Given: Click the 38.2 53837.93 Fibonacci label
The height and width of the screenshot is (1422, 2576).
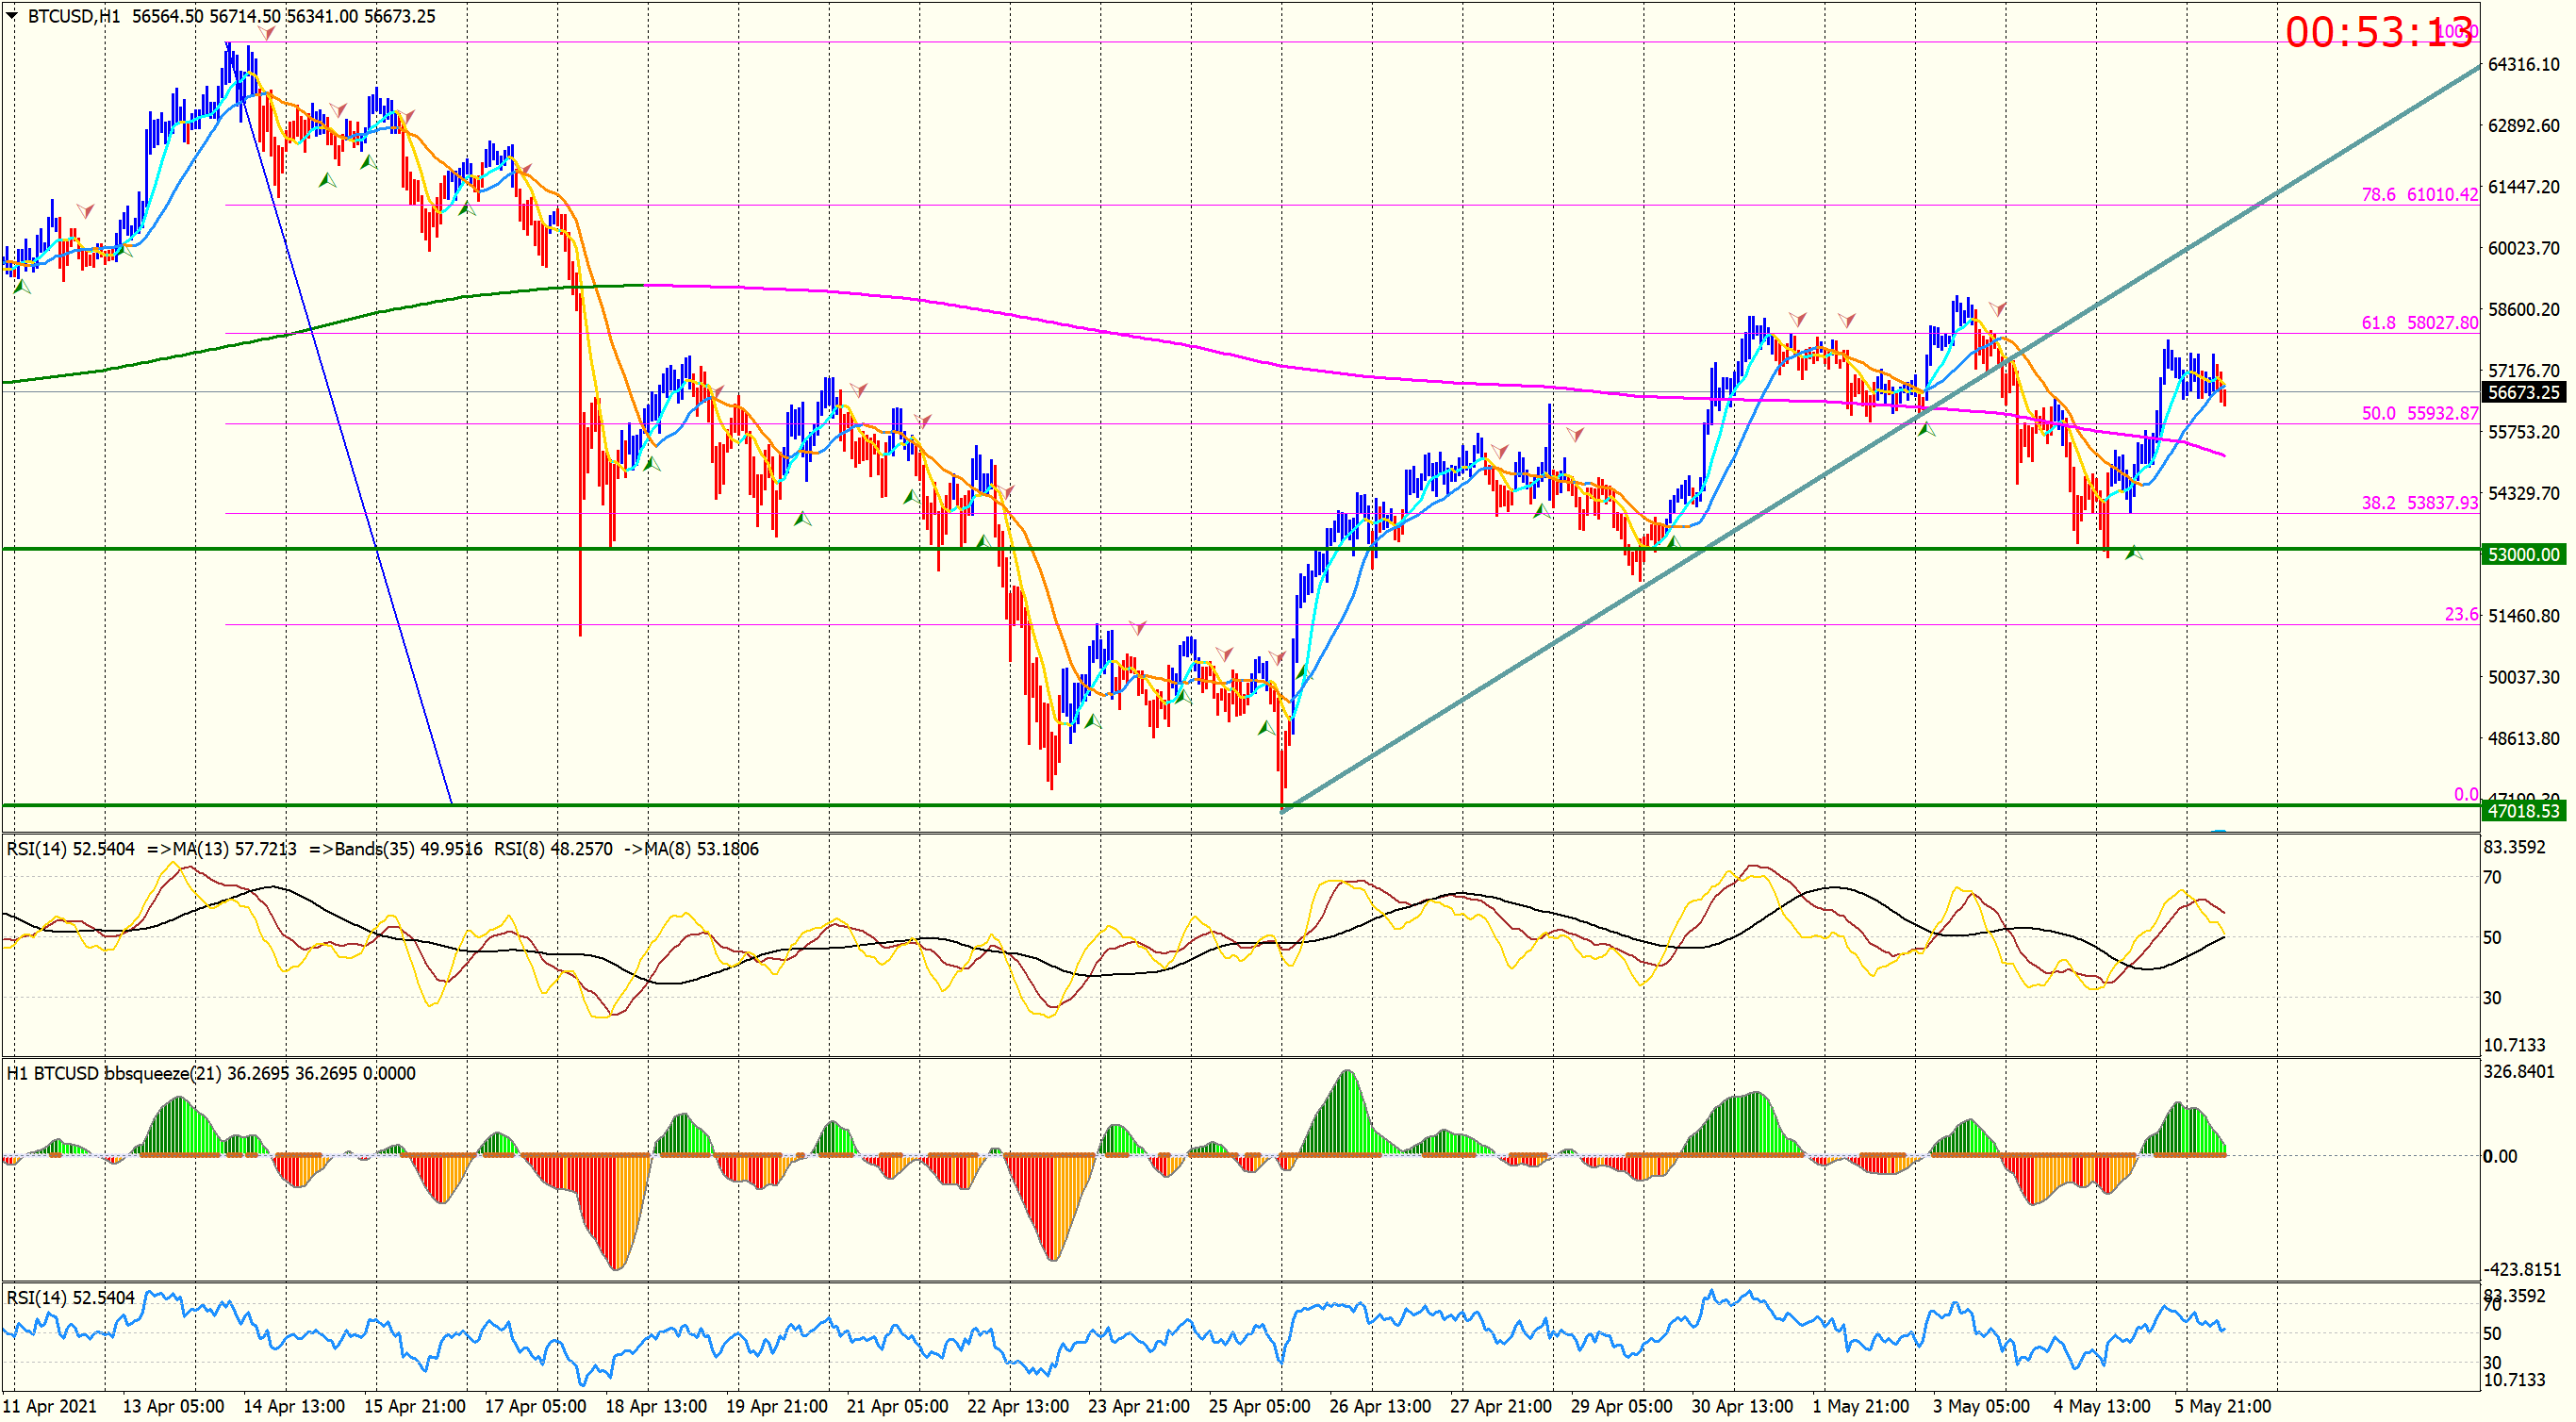Looking at the screenshot, I should pyautogui.click(x=2419, y=503).
